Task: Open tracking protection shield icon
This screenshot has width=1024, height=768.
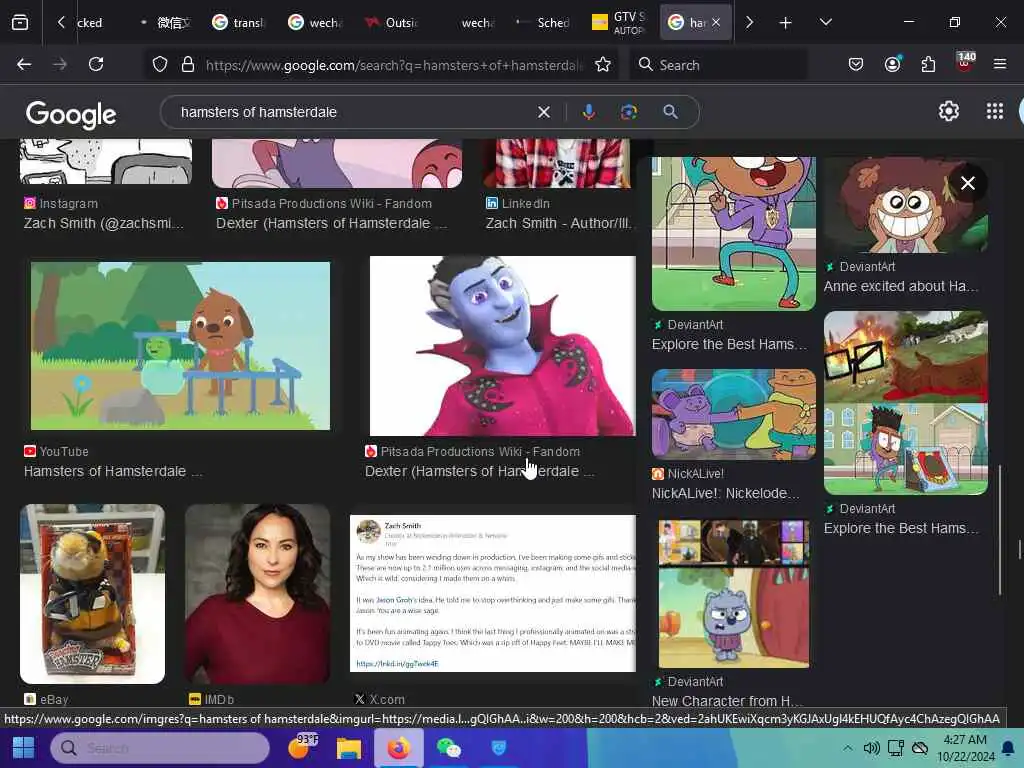Action: click(160, 64)
